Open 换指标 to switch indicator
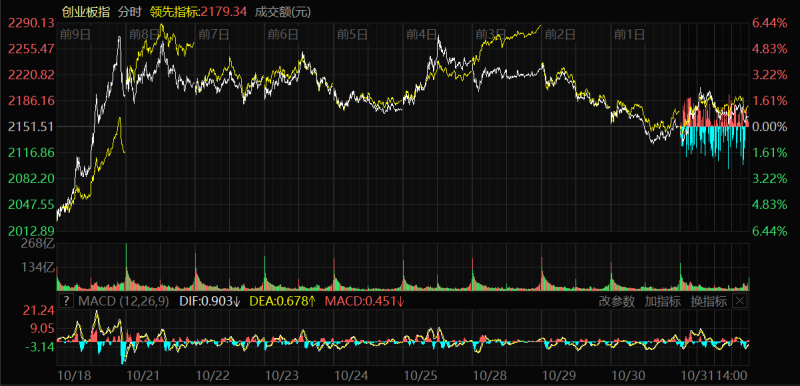Viewport: 800px width, 386px height. click(x=708, y=301)
